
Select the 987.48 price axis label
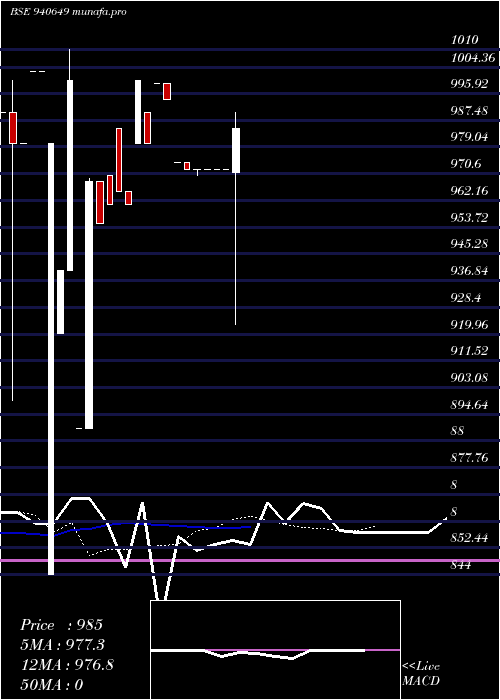(x=469, y=111)
